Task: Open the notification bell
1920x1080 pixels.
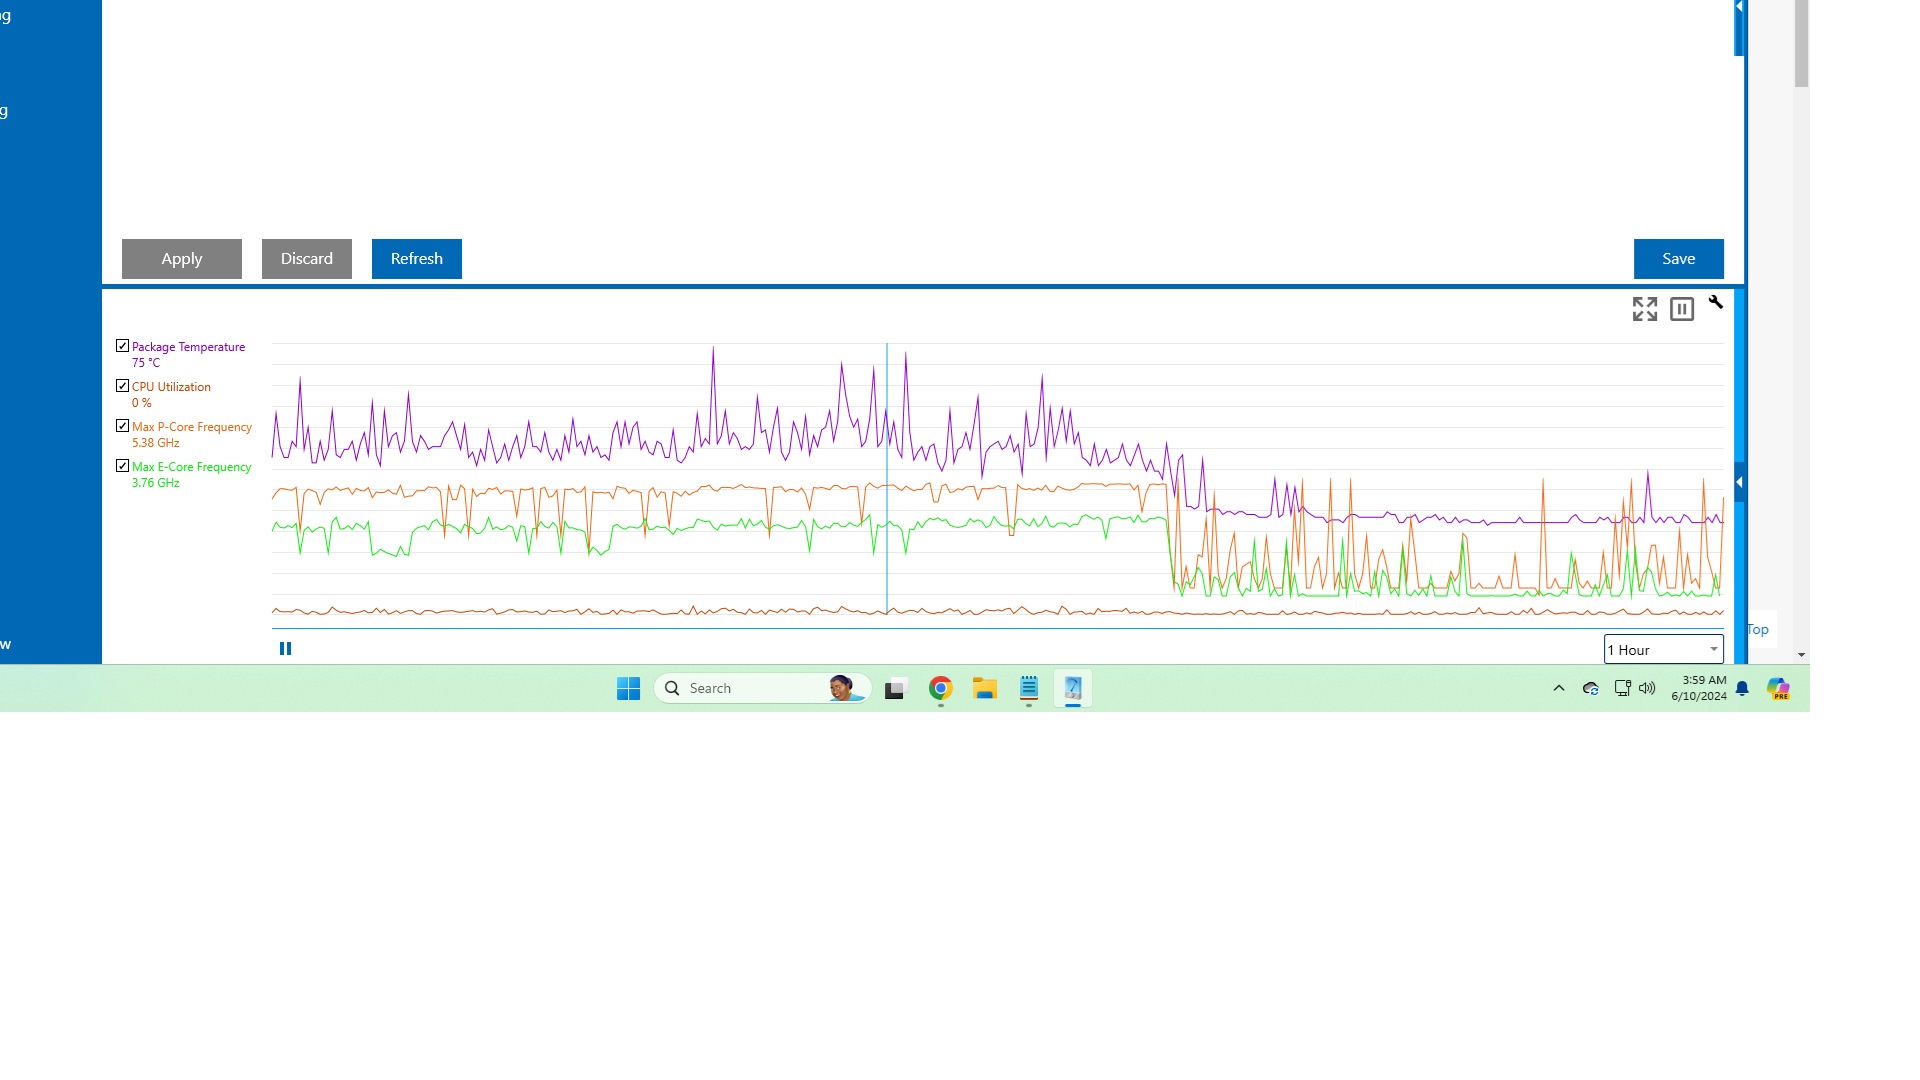Action: 1742,688
